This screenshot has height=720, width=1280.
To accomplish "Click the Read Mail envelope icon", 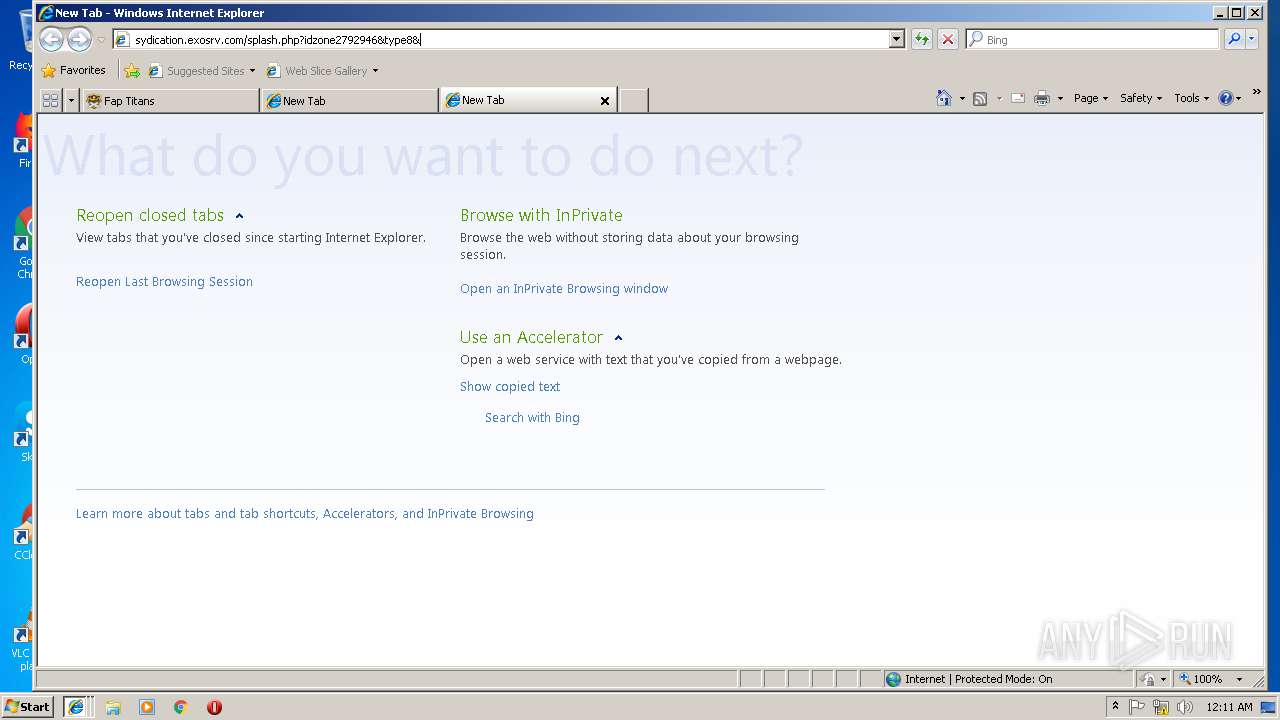I will point(1018,98).
